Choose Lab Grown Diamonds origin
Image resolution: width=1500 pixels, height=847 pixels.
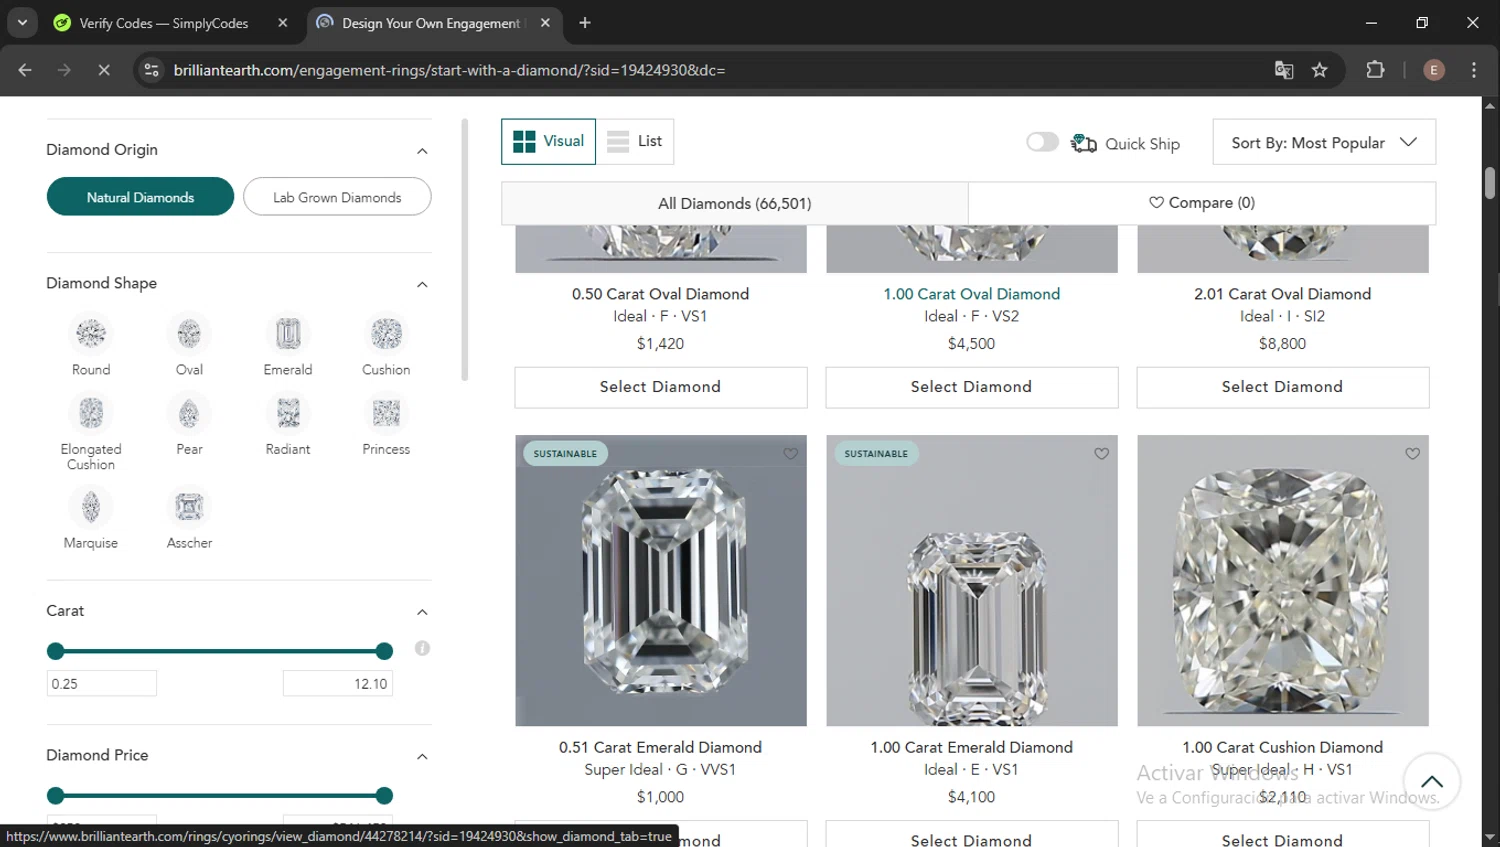(x=337, y=197)
